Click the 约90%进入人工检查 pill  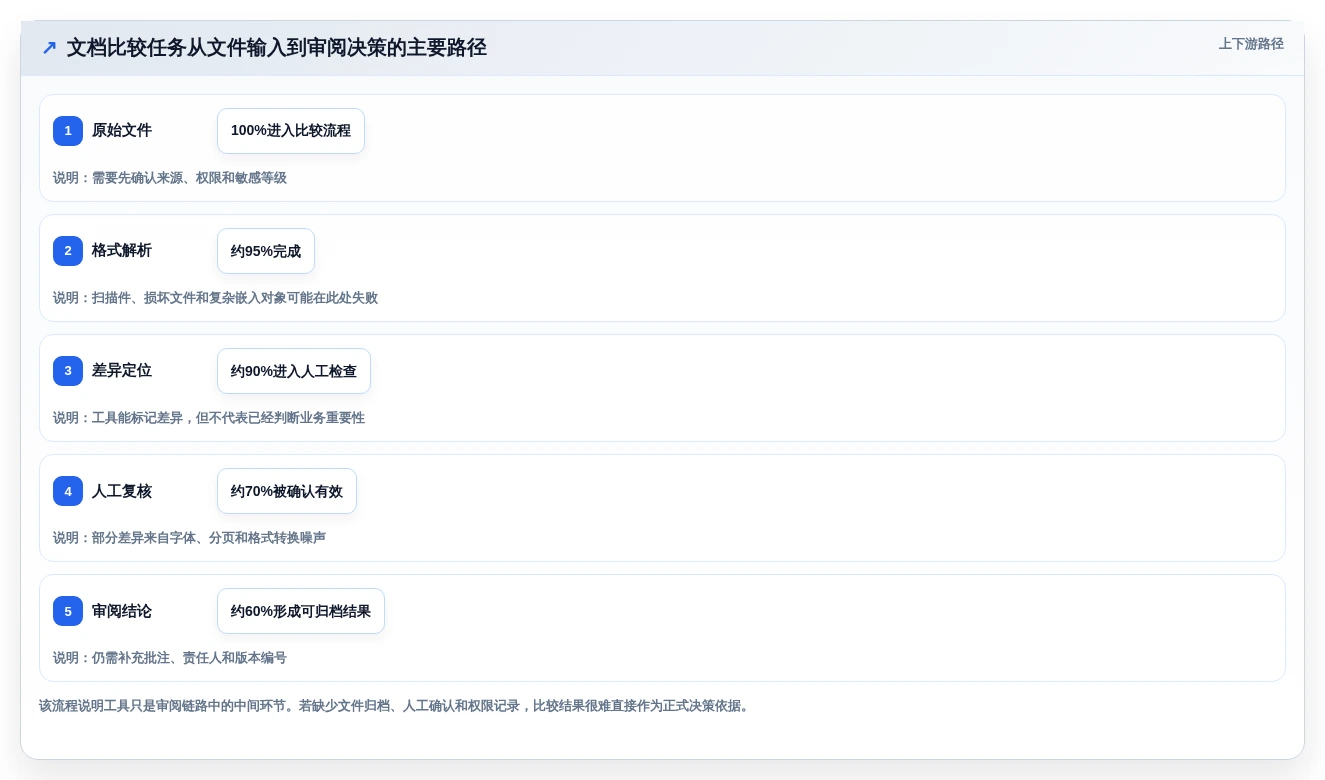294,371
